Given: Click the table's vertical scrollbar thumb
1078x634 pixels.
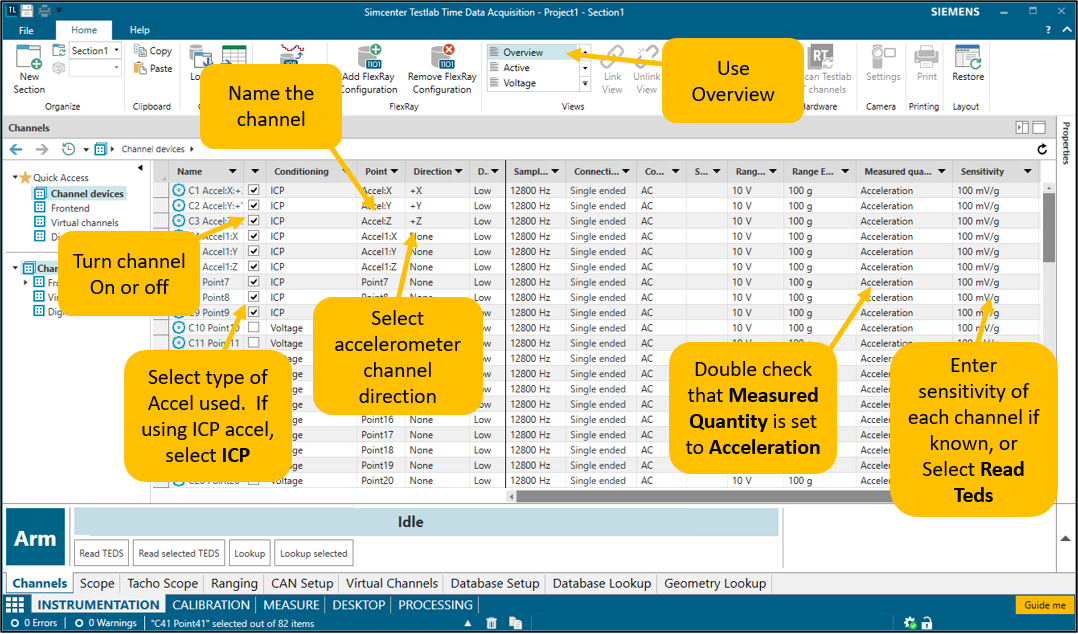Looking at the screenshot, I should coord(1048,227).
